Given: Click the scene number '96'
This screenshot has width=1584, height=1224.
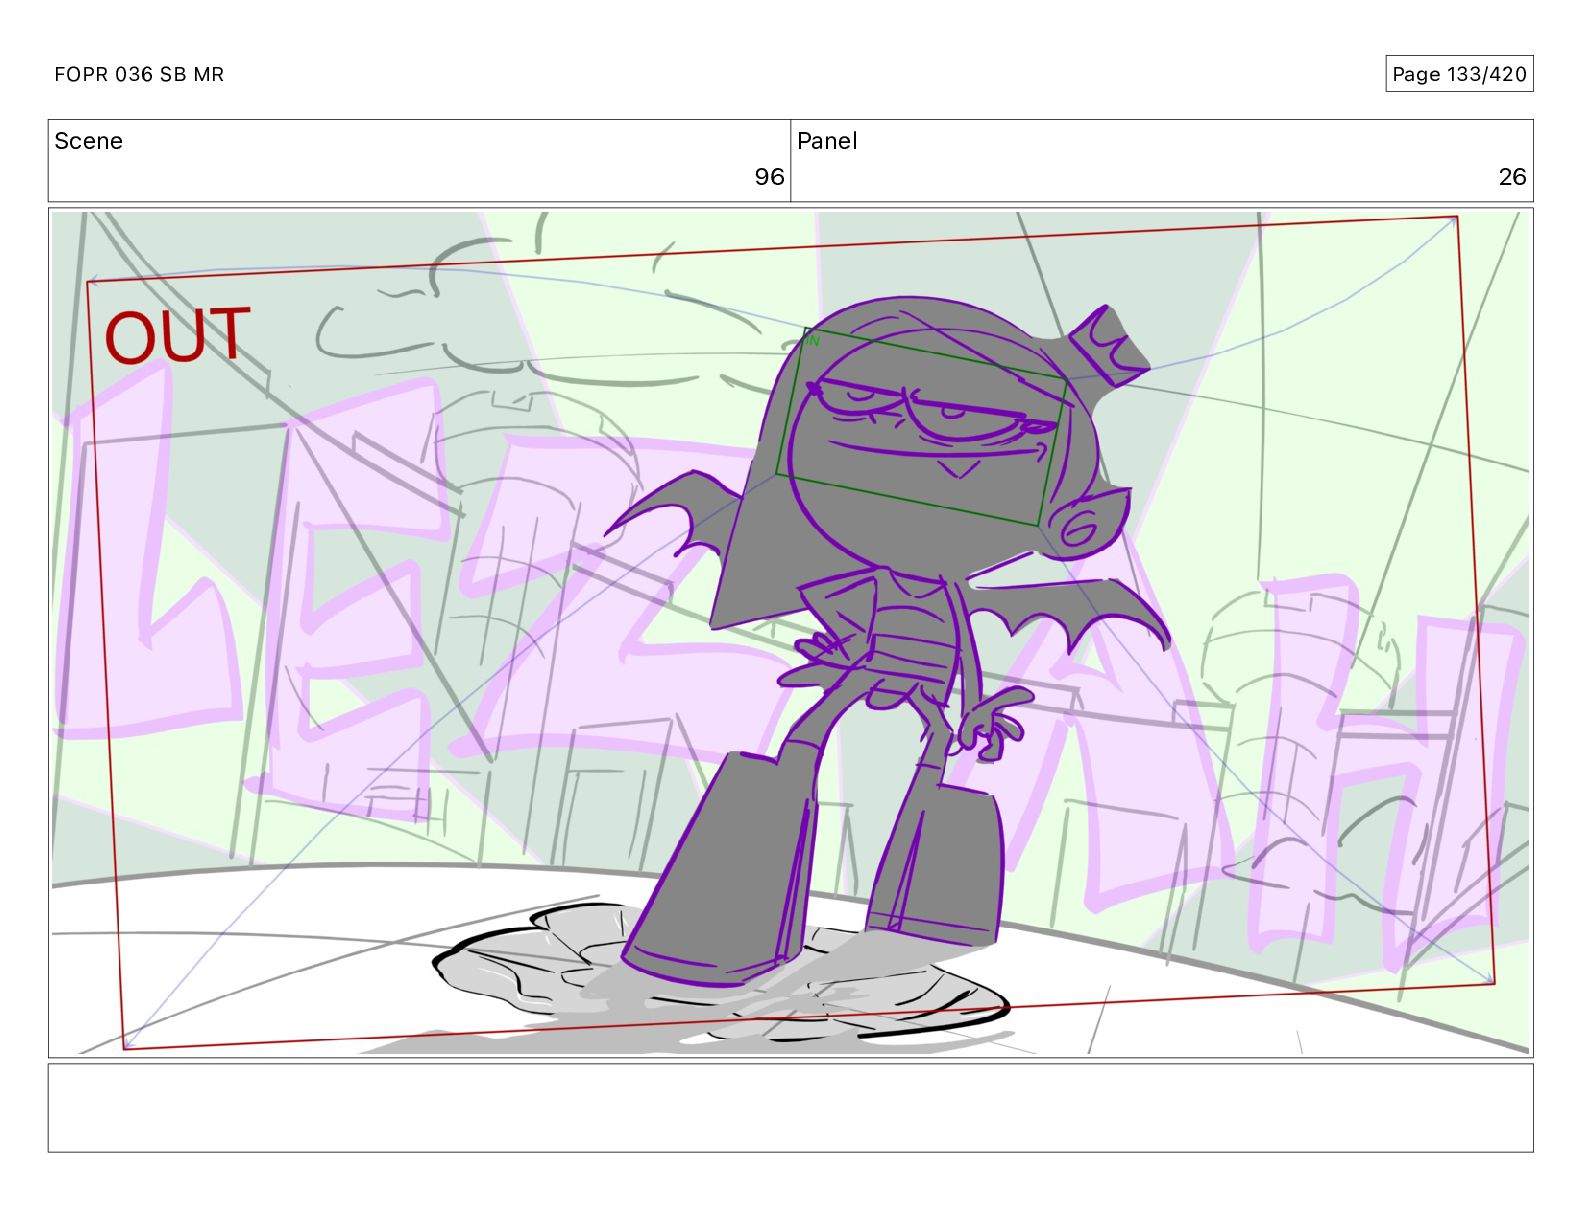Looking at the screenshot, I should point(769,177).
